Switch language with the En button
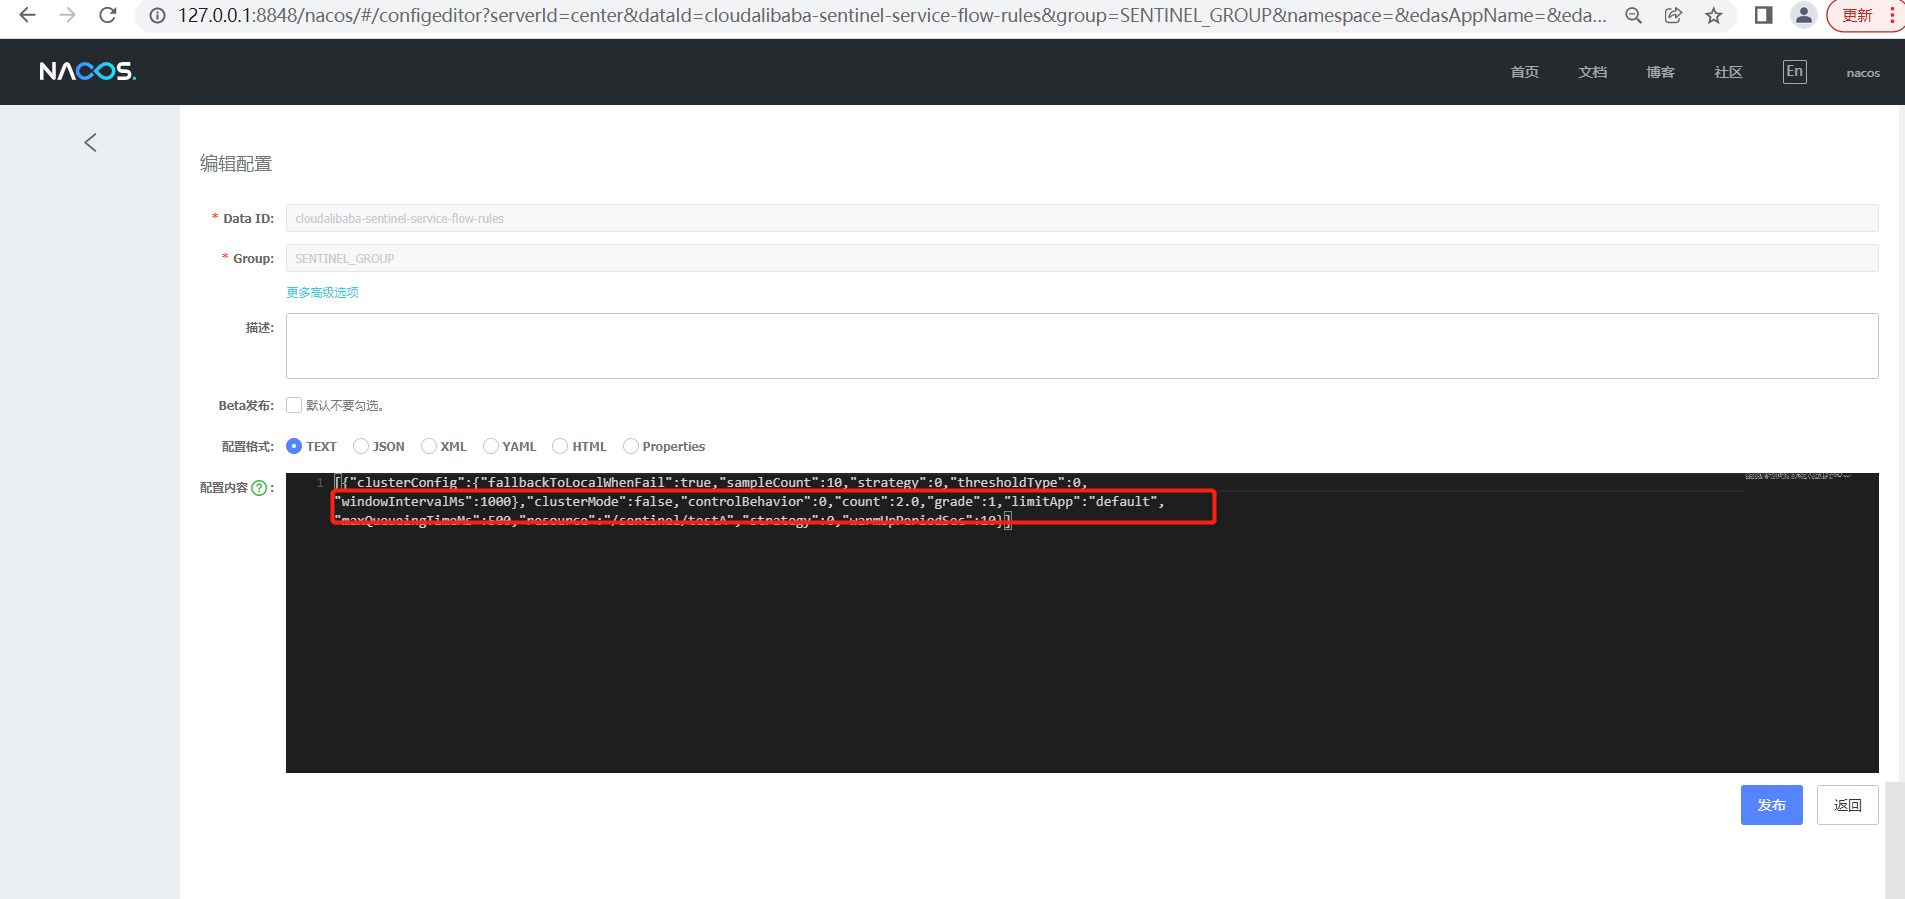 [x=1795, y=72]
